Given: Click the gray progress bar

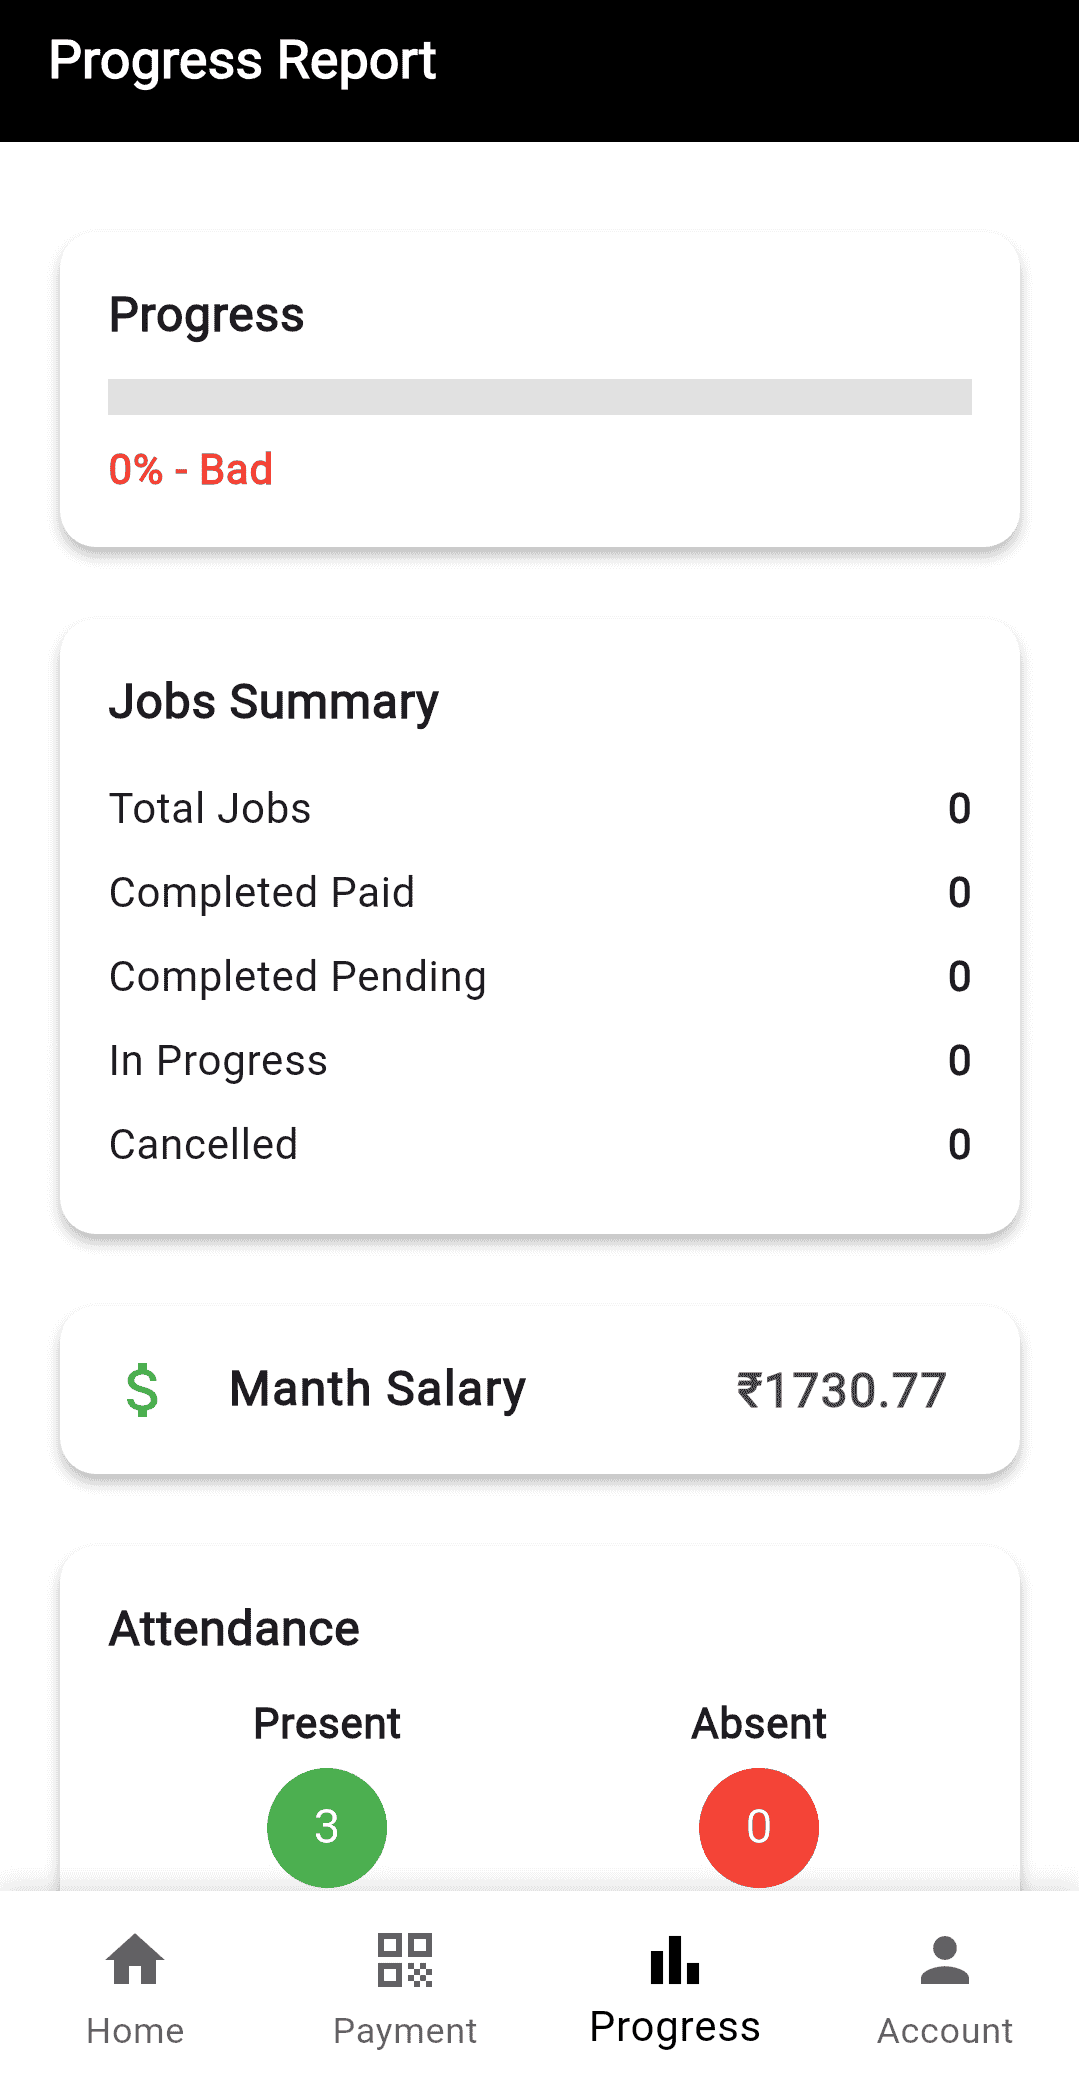Looking at the screenshot, I should pos(540,397).
